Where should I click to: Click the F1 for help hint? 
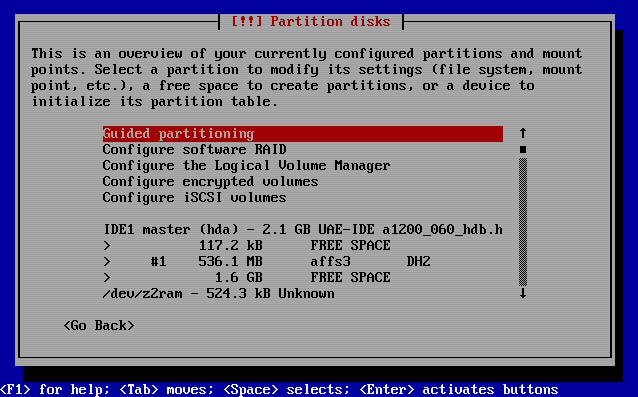tap(55, 389)
